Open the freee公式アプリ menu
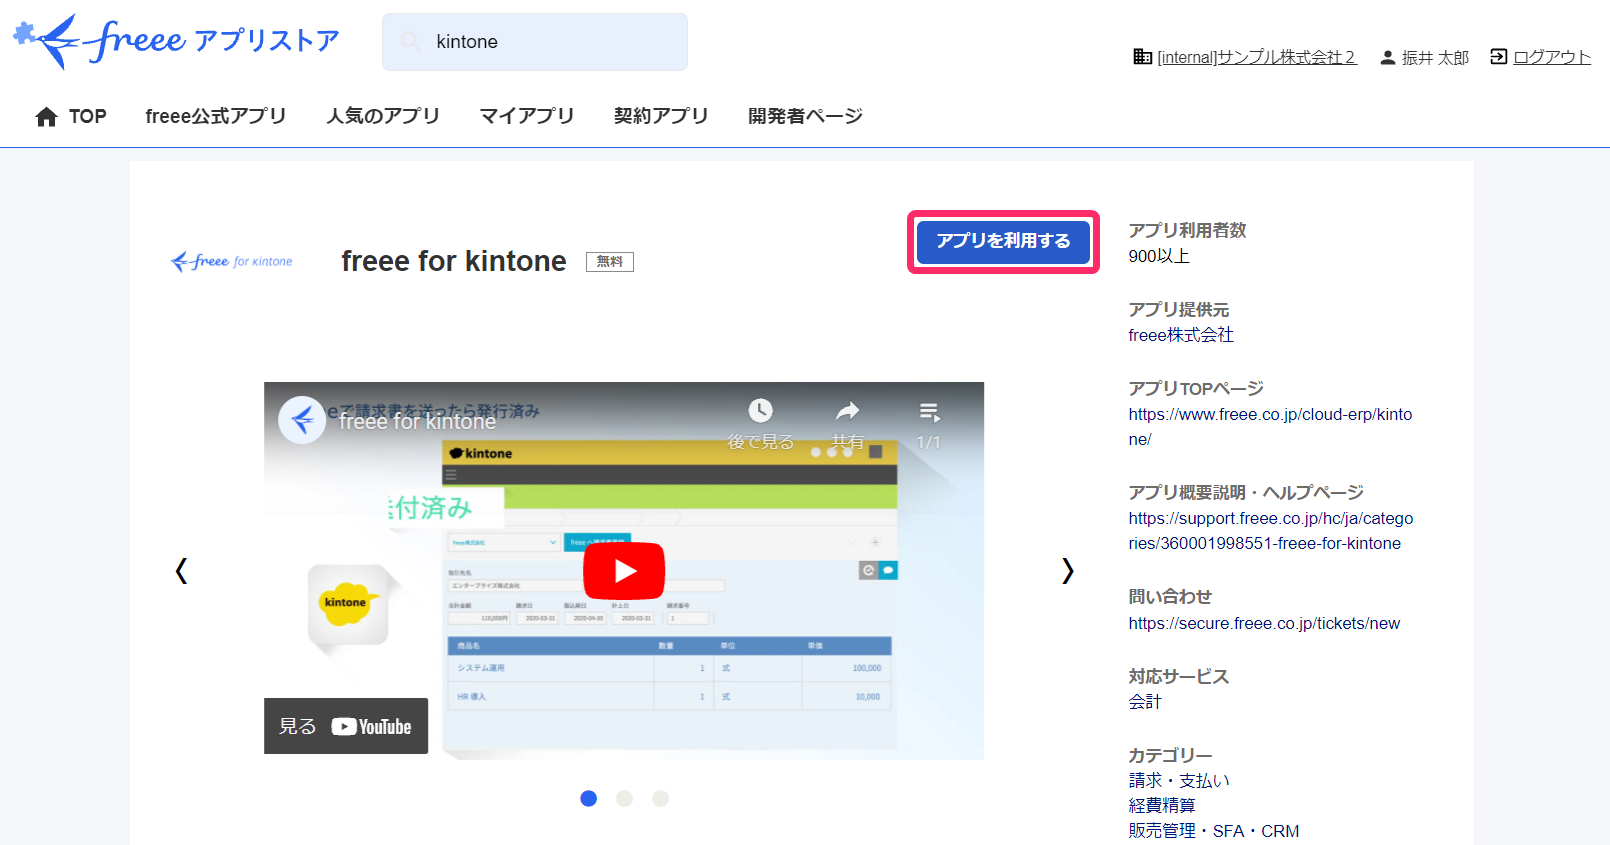 point(216,116)
